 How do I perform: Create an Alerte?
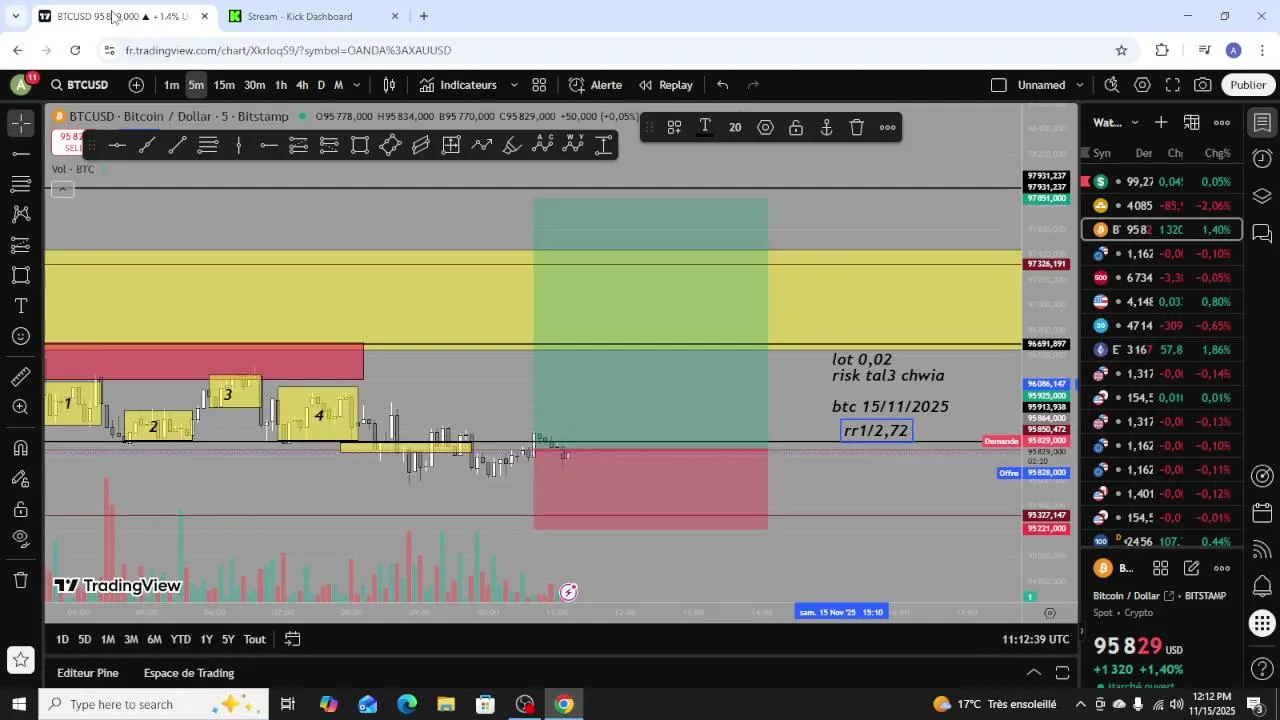point(595,85)
